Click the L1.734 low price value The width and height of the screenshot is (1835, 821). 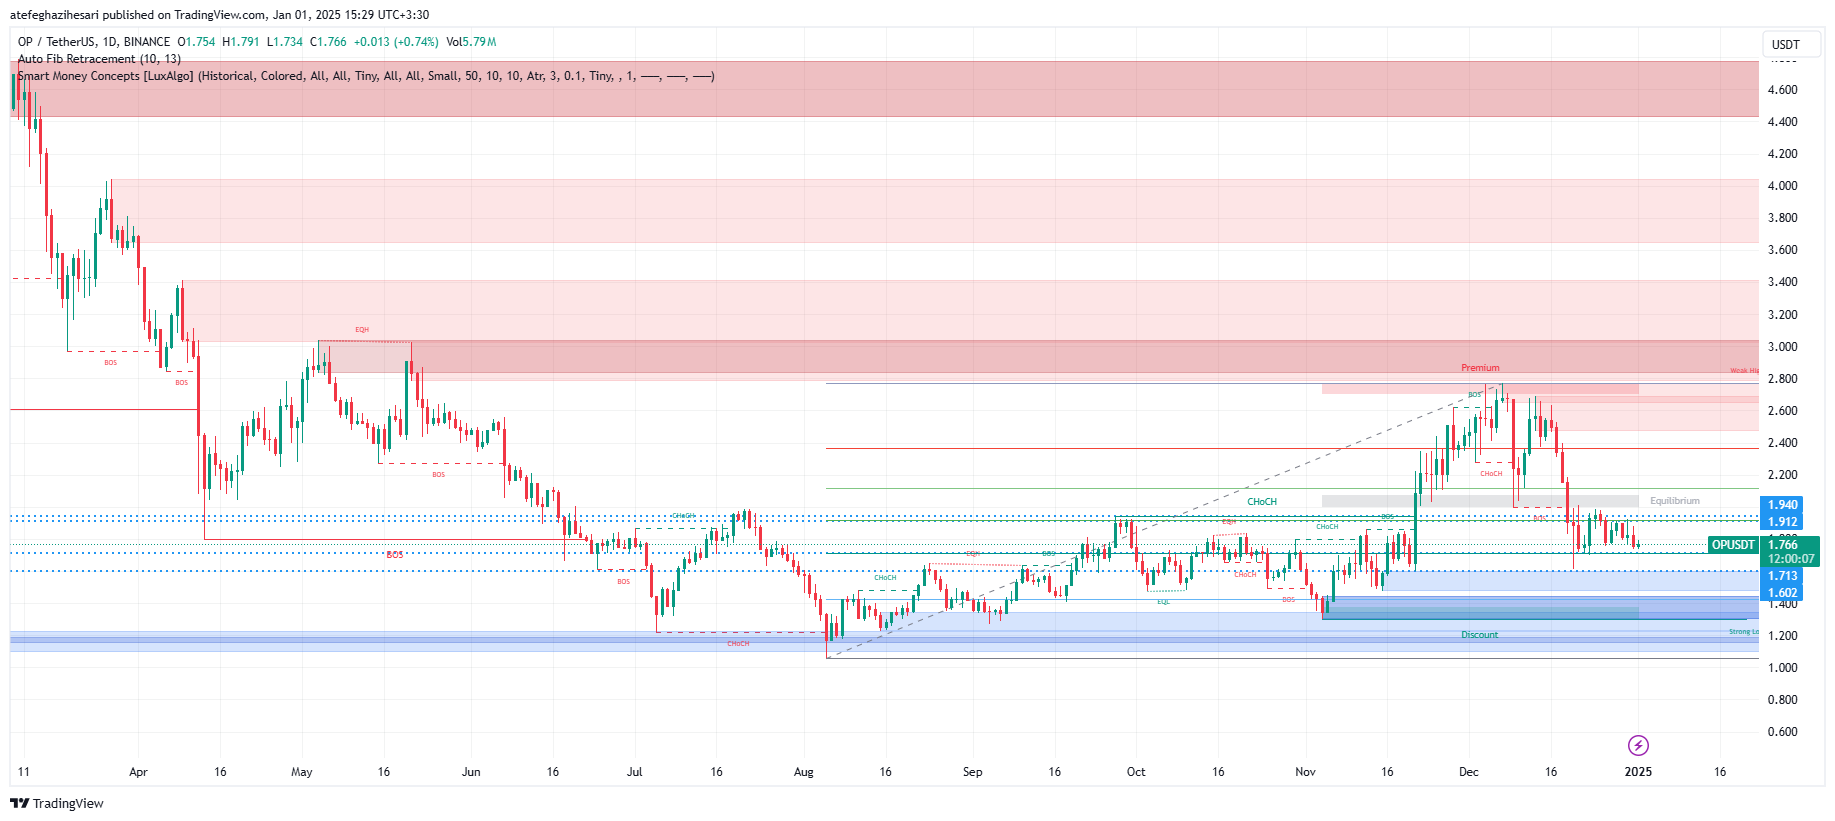click(x=284, y=42)
